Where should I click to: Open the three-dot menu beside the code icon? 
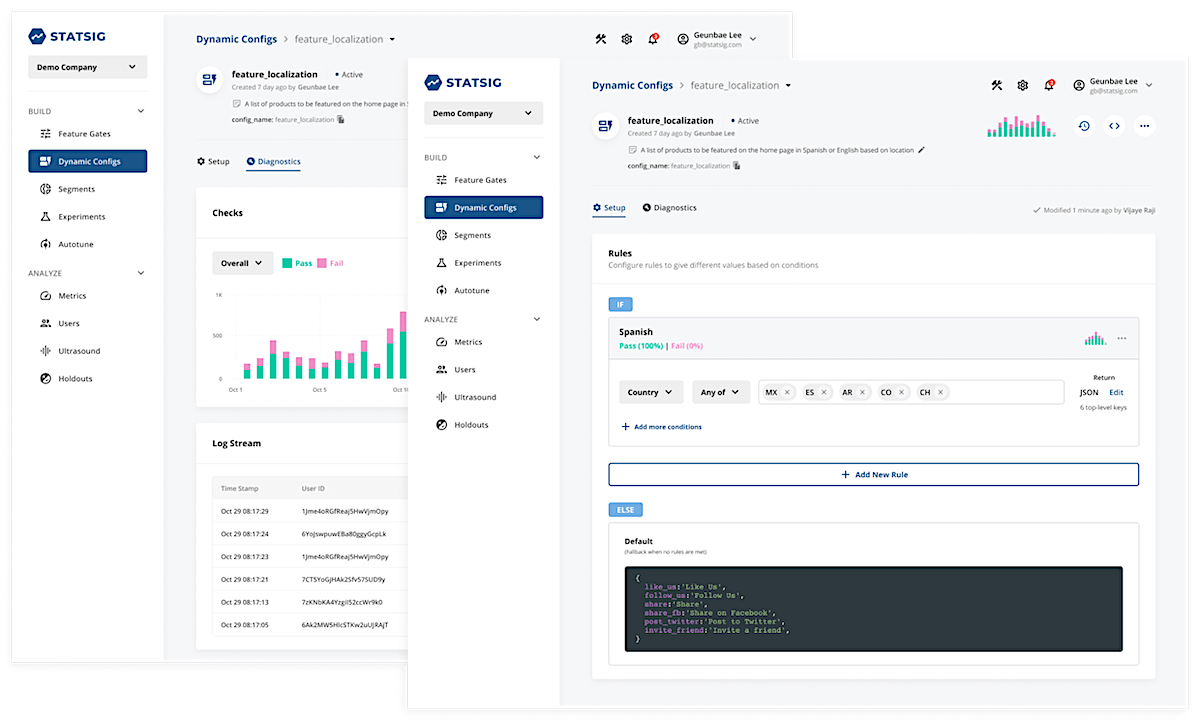pyautogui.click(x=1144, y=126)
